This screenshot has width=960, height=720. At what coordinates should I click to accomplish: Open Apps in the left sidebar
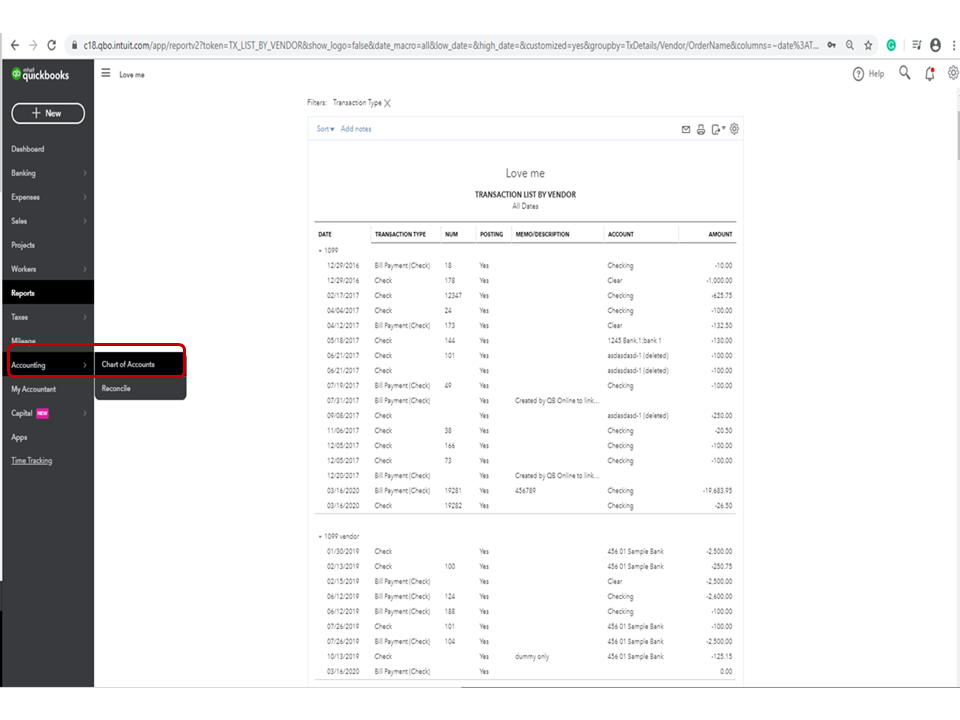[x=19, y=437]
